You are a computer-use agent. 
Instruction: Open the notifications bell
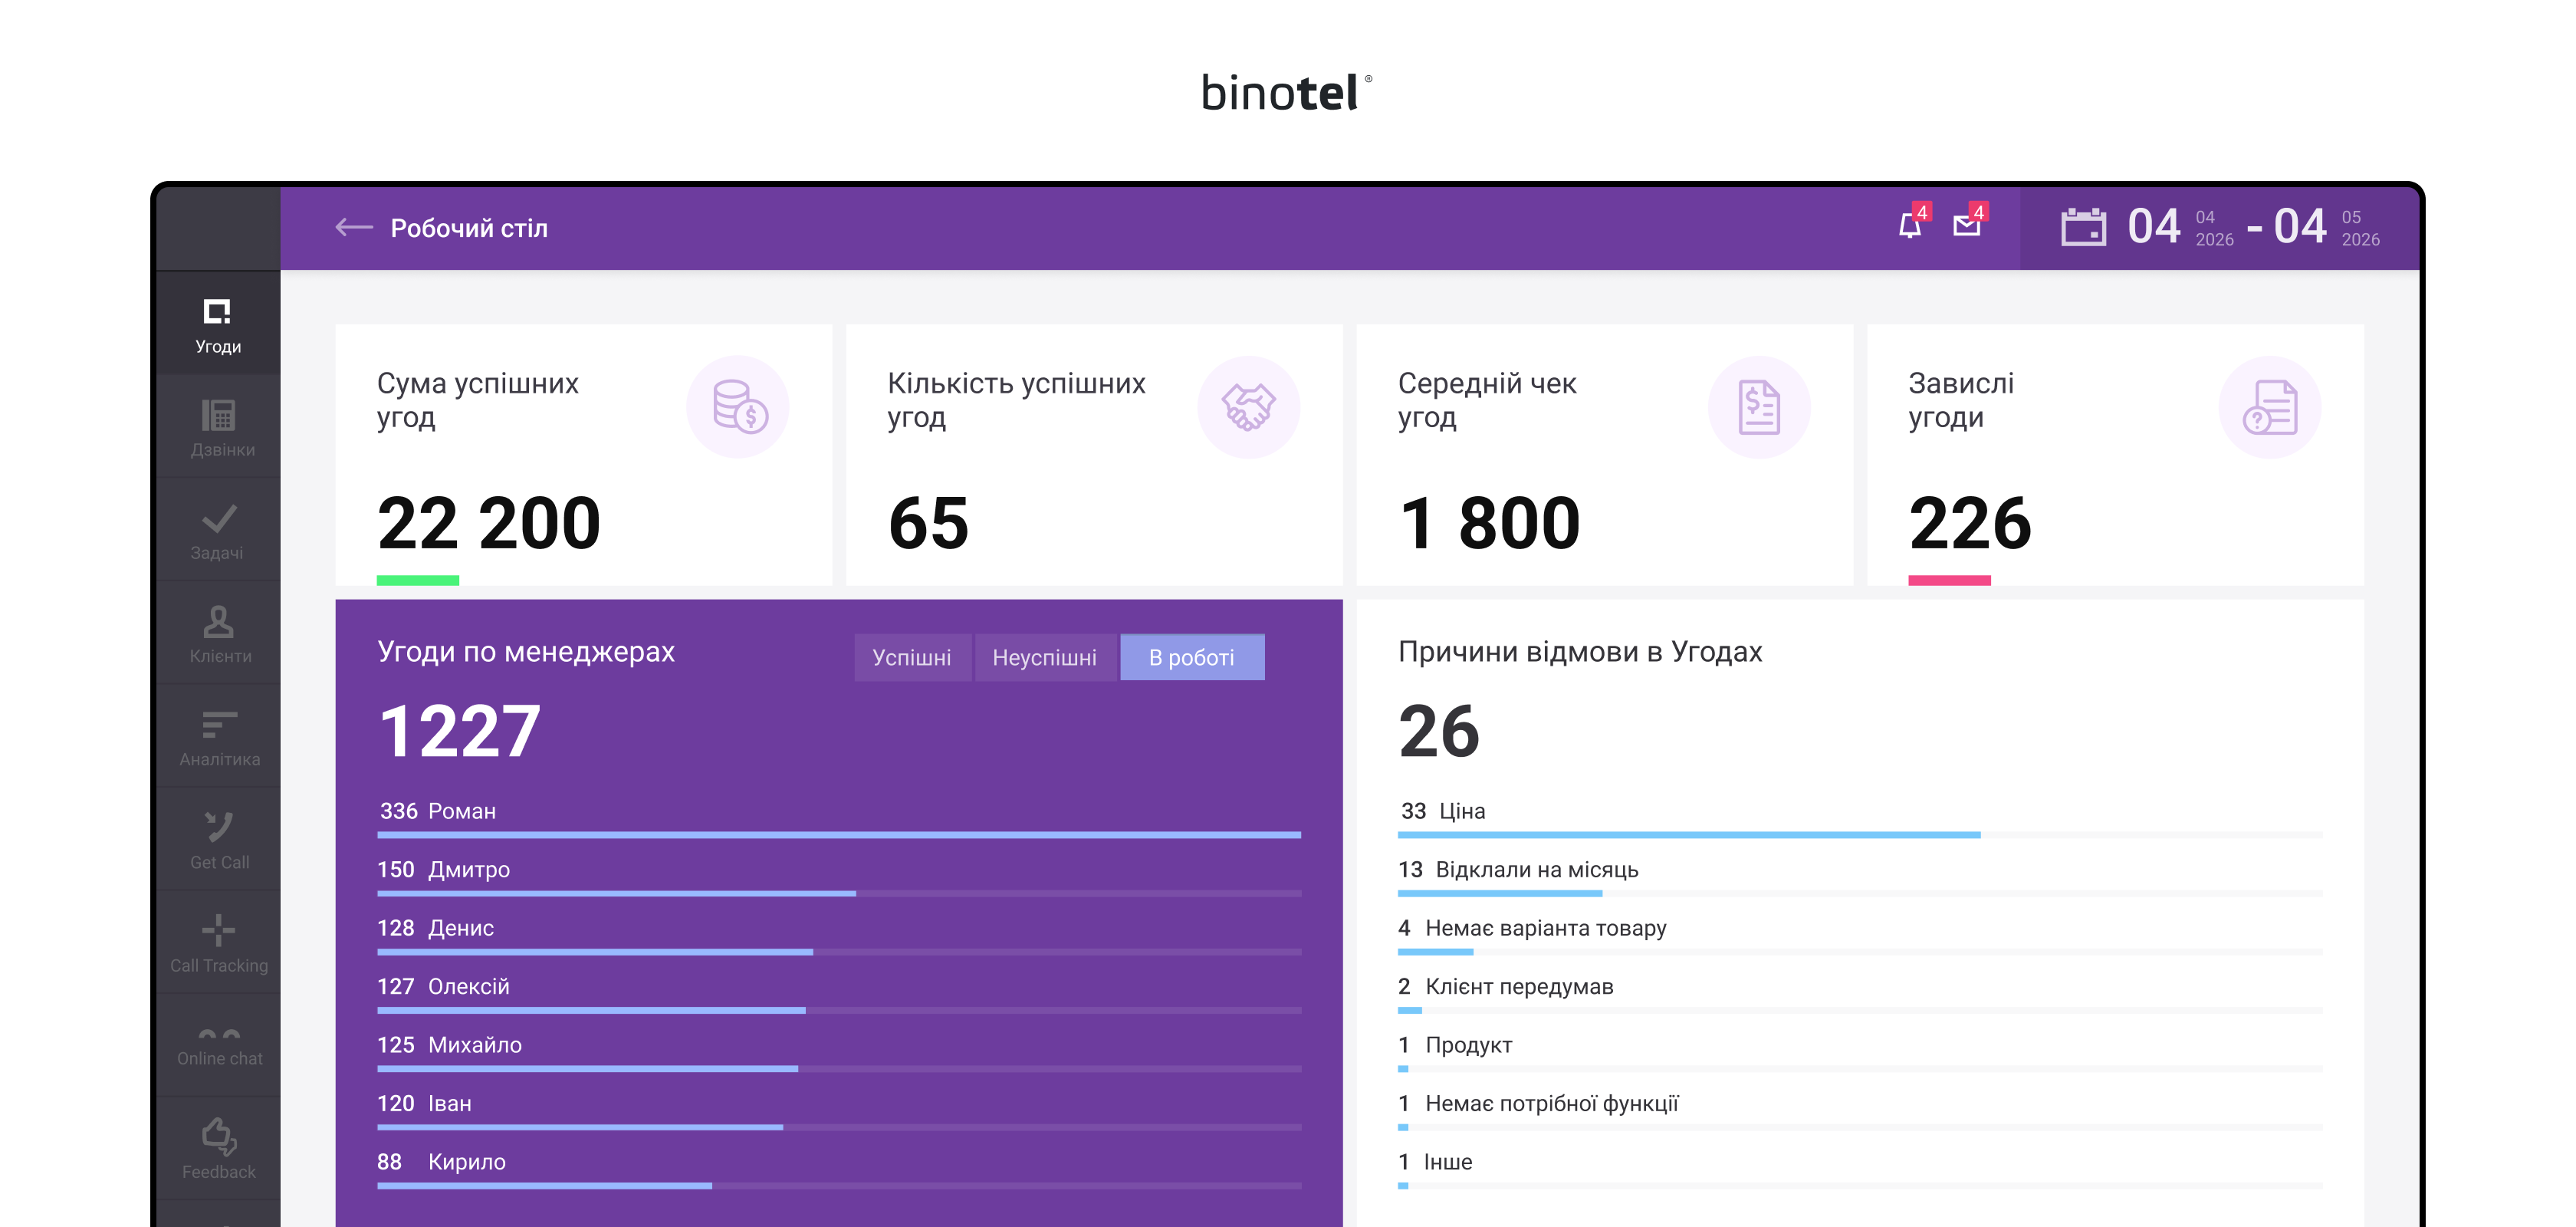(1910, 226)
